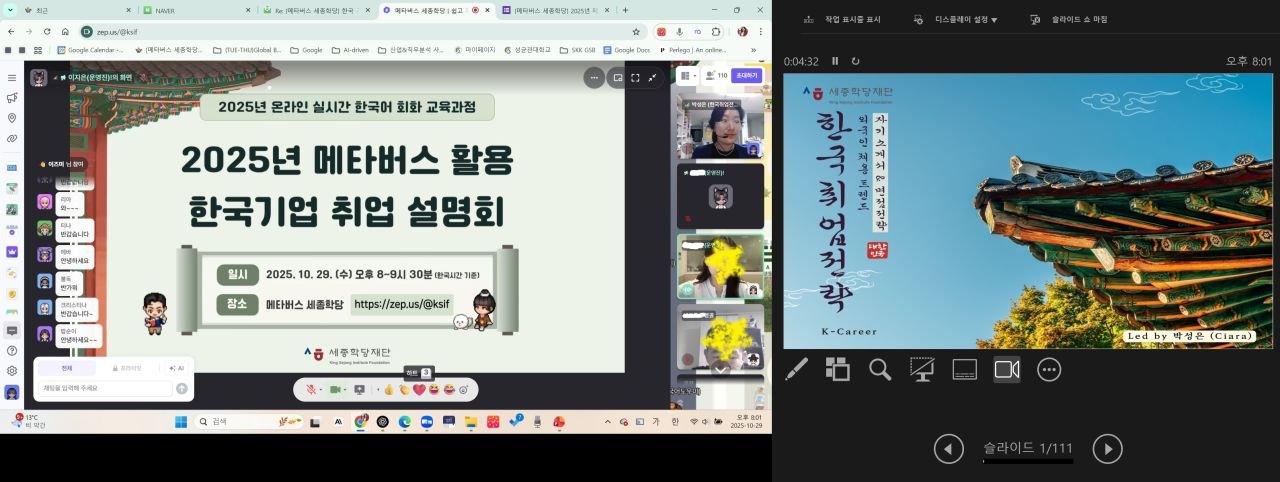Open the tab search dropdown in Chrome
The image size is (1280, 482).
point(9,10)
